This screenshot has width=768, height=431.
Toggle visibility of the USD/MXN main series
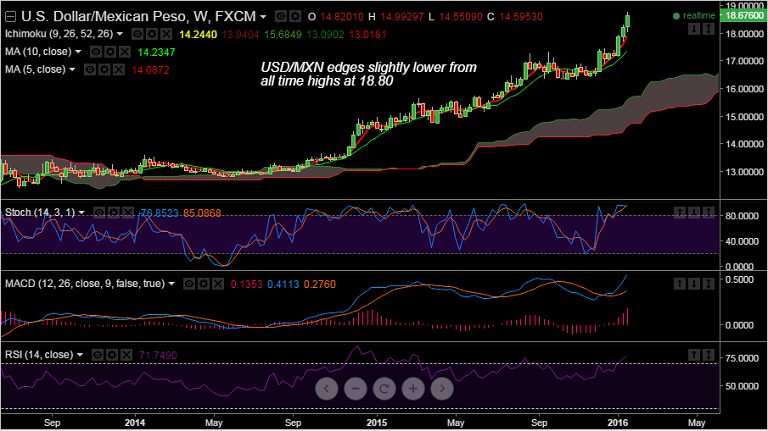pos(281,17)
